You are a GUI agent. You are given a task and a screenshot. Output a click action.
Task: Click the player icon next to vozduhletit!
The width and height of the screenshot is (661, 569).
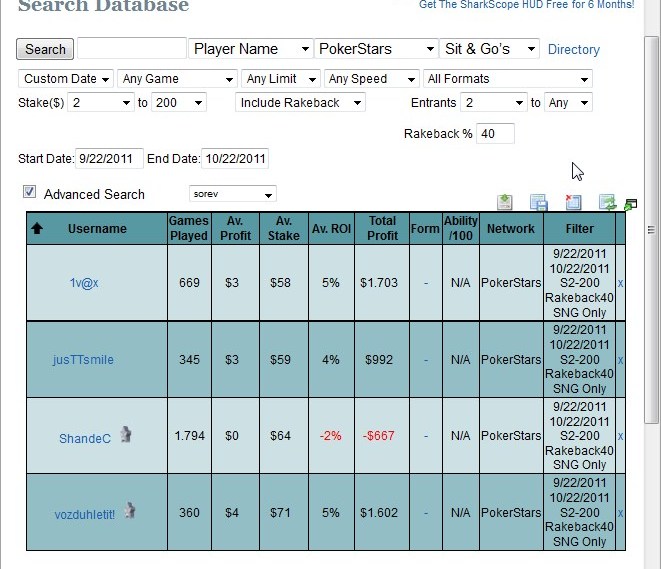pyautogui.click(x=130, y=510)
